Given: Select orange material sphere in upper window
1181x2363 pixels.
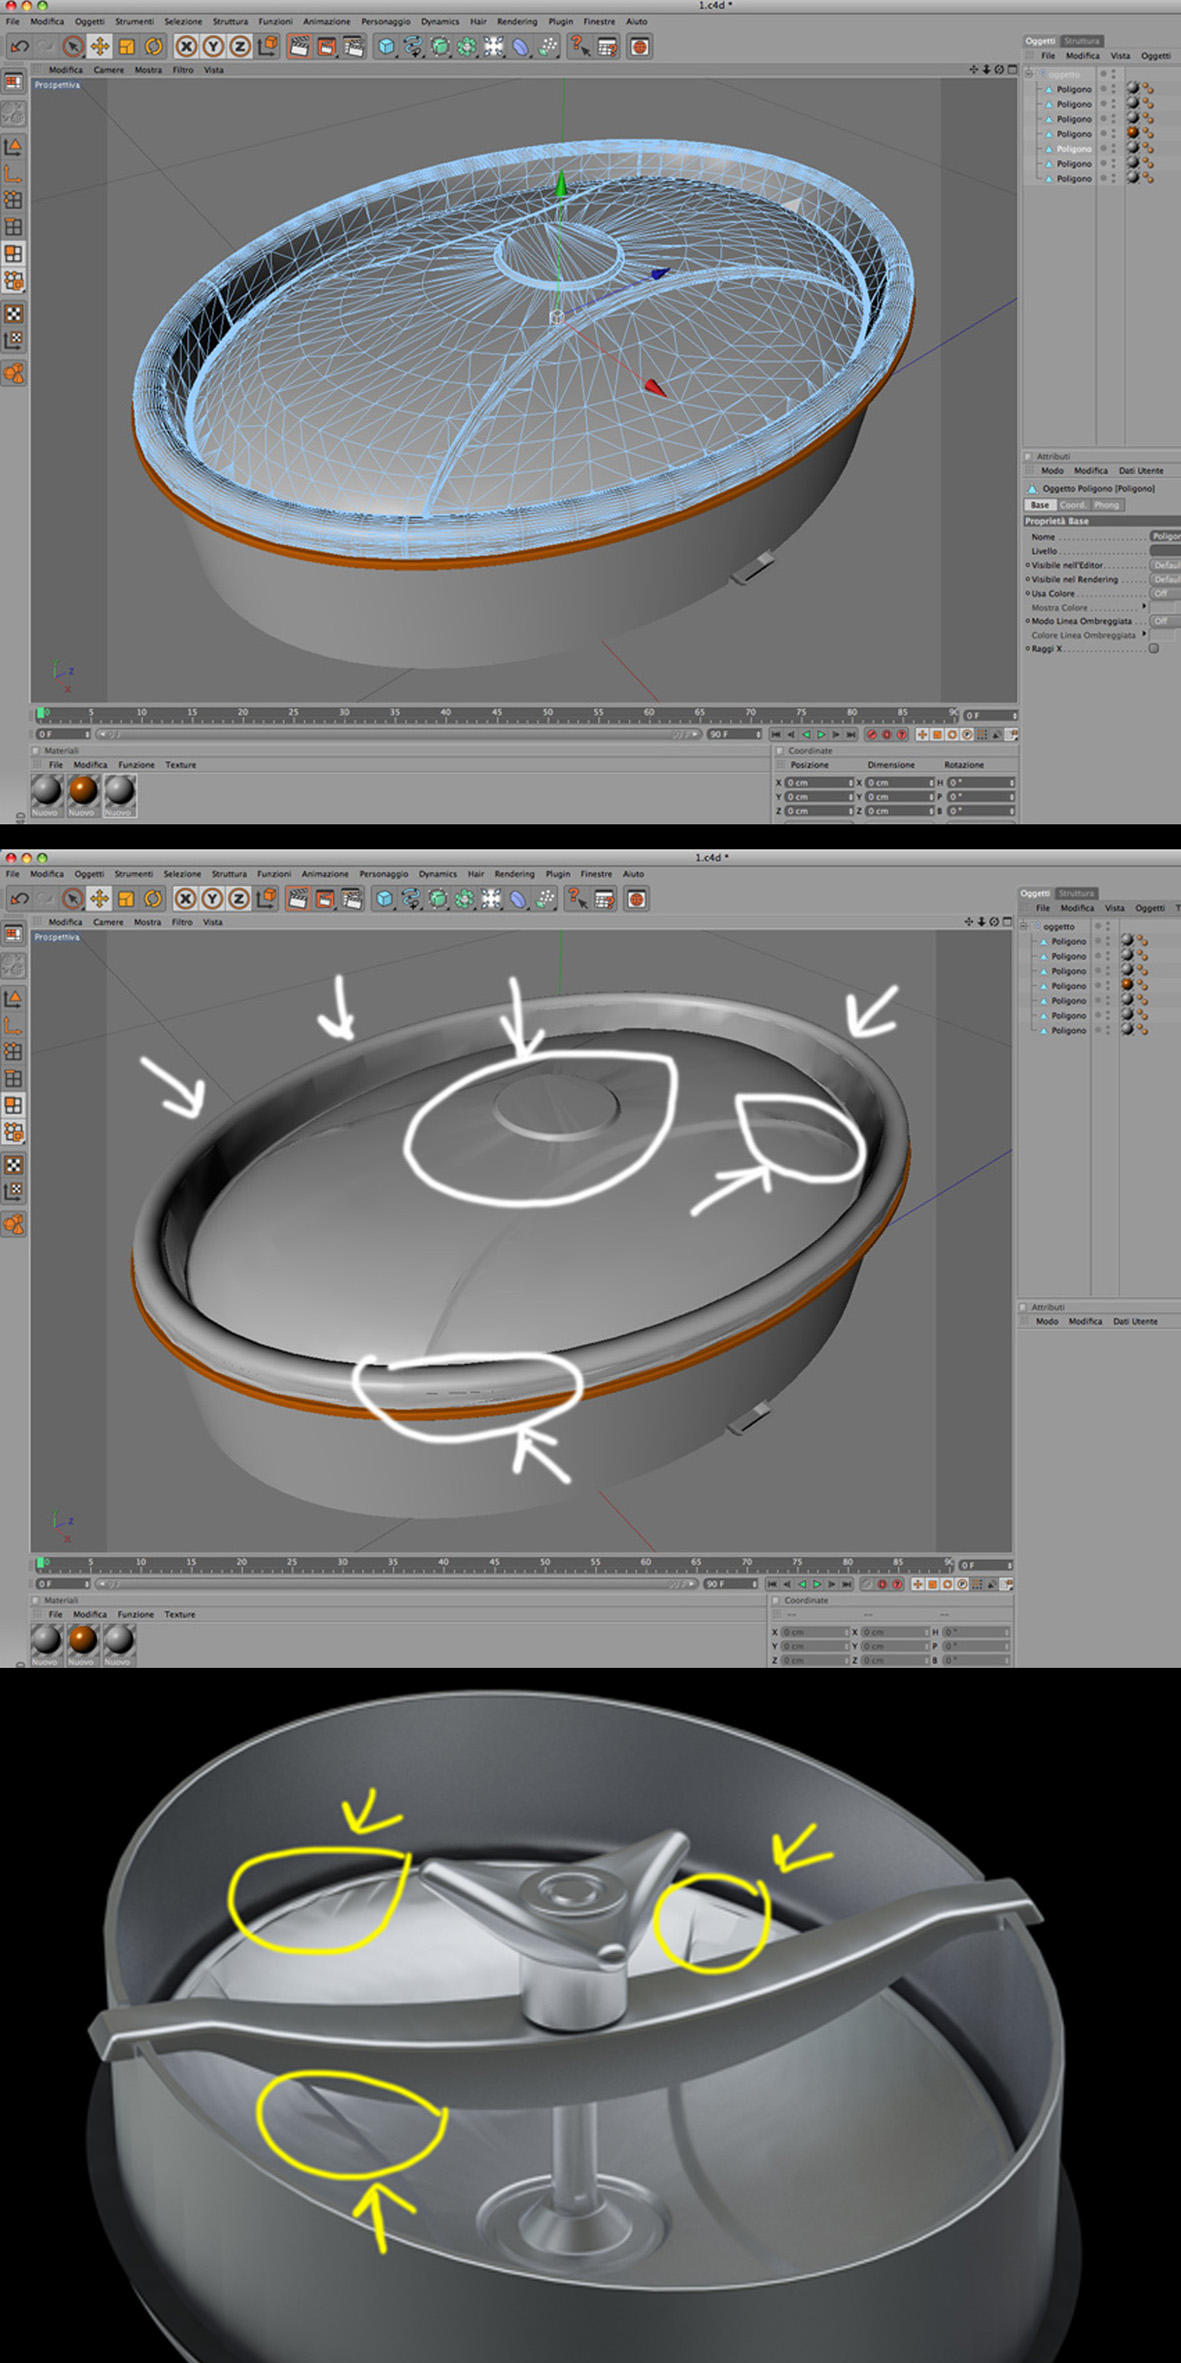Looking at the screenshot, I should click(x=83, y=791).
